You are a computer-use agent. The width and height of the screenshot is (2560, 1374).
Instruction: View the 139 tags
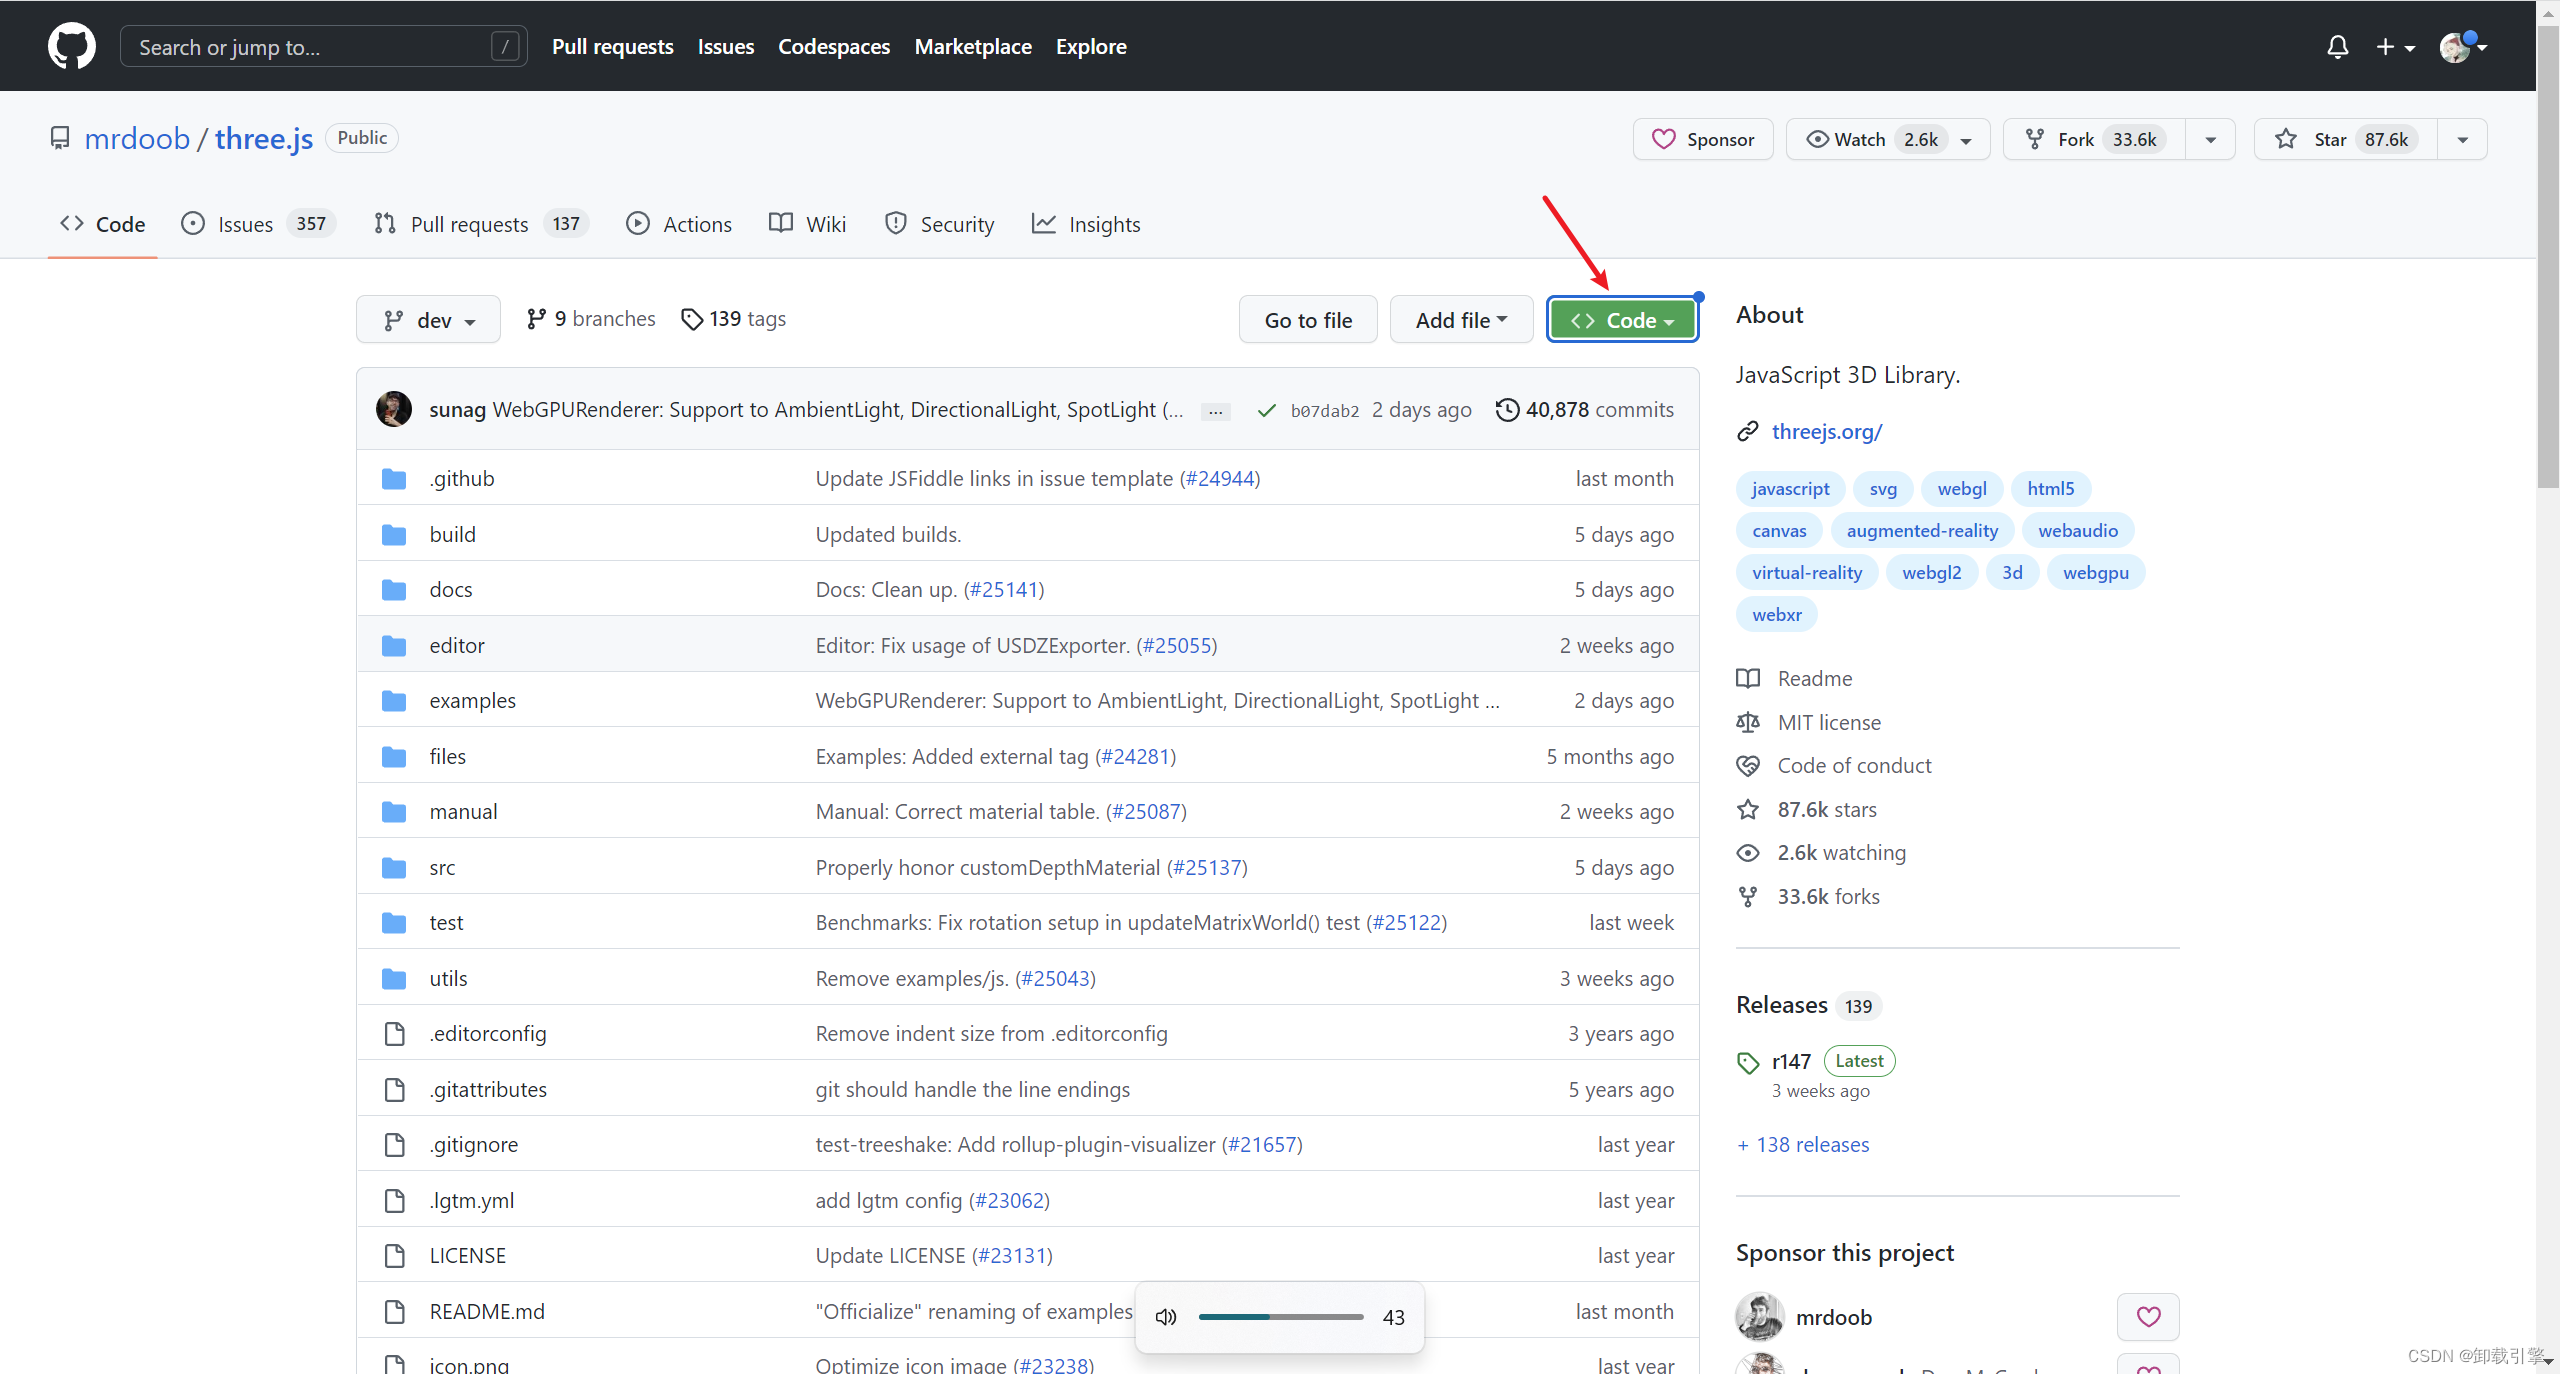733,319
